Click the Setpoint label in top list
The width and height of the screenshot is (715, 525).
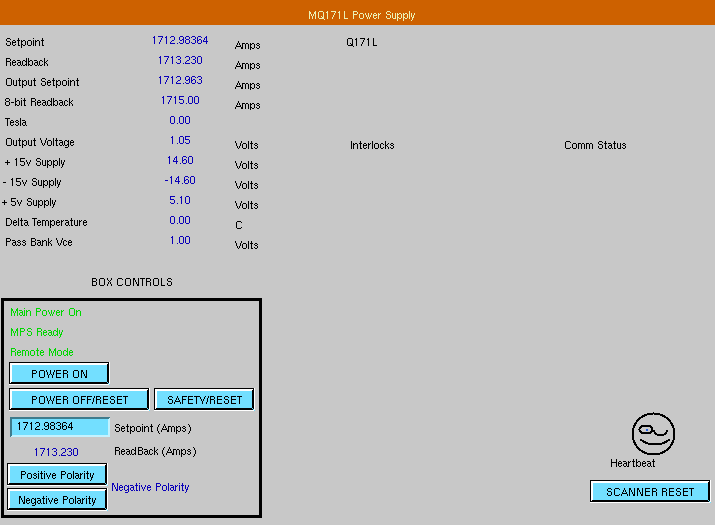click(25, 42)
